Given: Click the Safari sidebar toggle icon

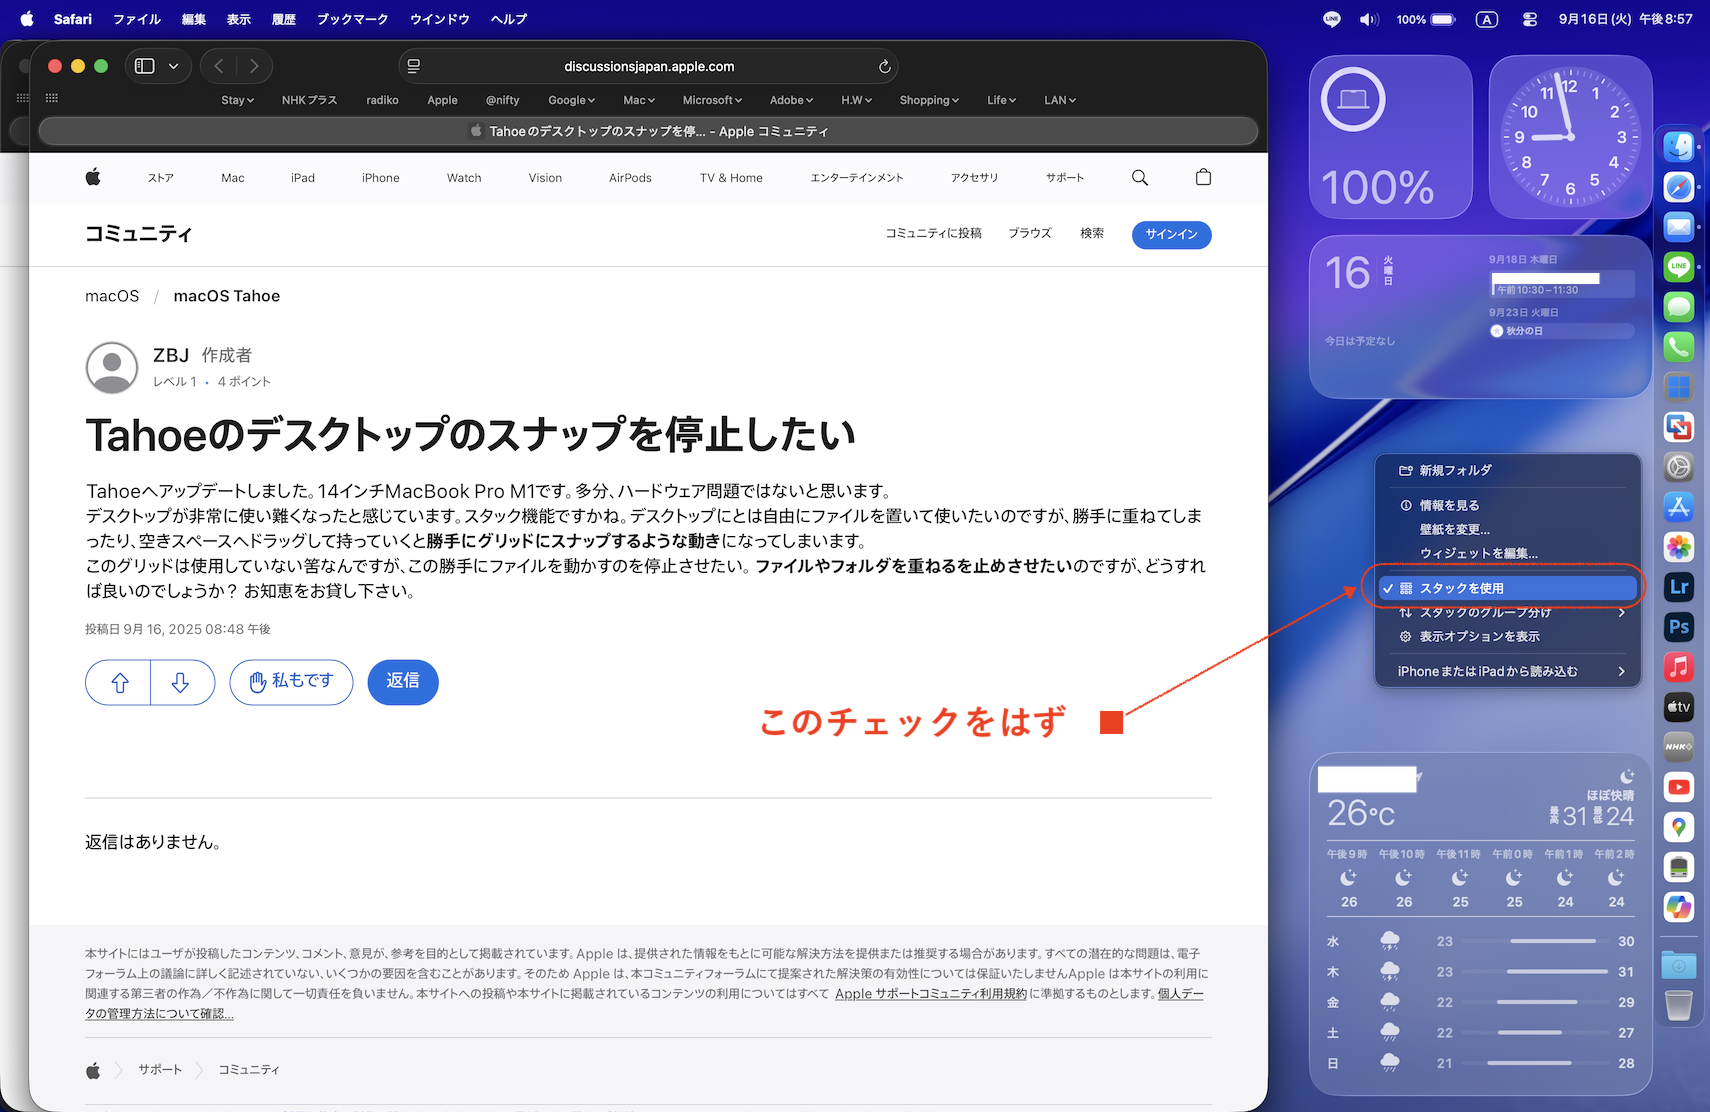Looking at the screenshot, I should (x=145, y=66).
